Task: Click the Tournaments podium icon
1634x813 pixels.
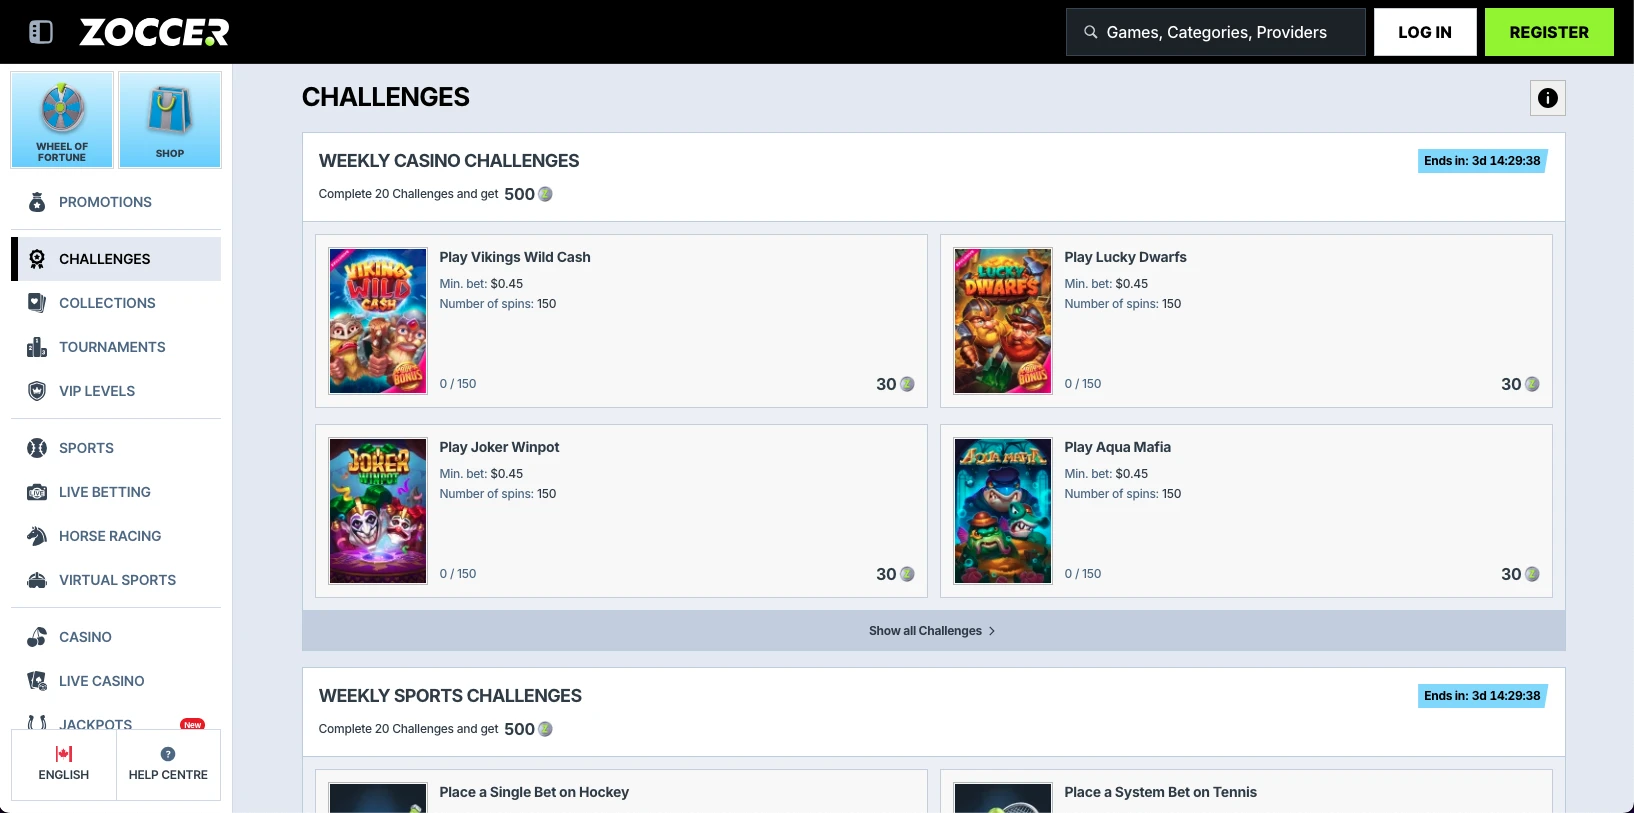Action: (37, 347)
